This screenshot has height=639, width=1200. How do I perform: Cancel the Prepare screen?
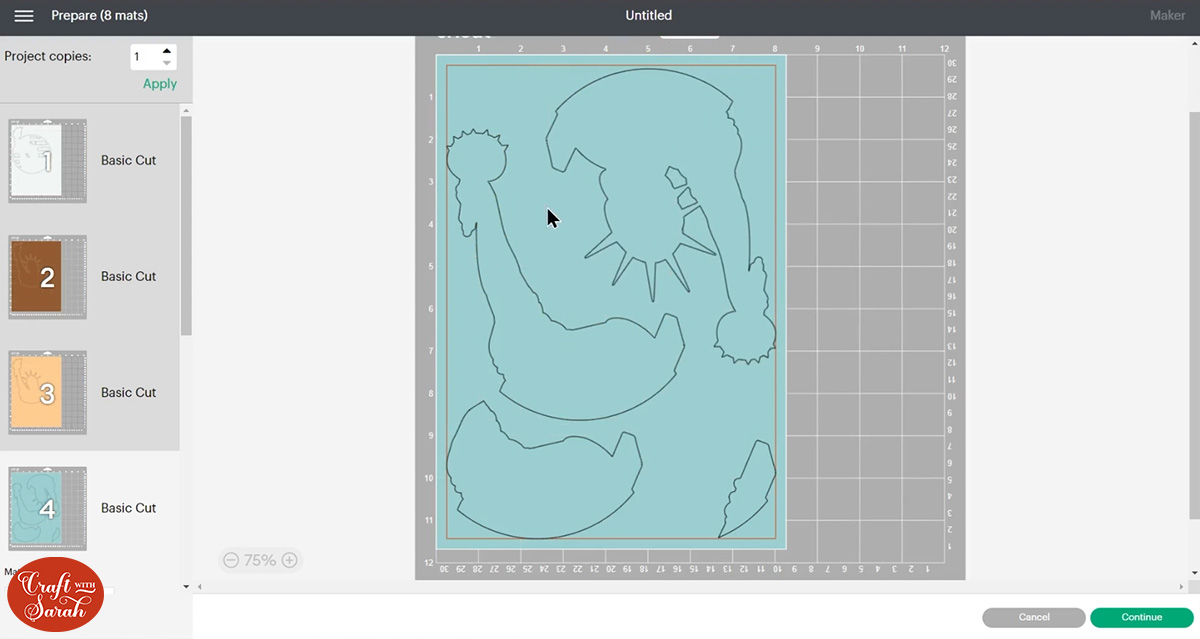(x=1033, y=617)
